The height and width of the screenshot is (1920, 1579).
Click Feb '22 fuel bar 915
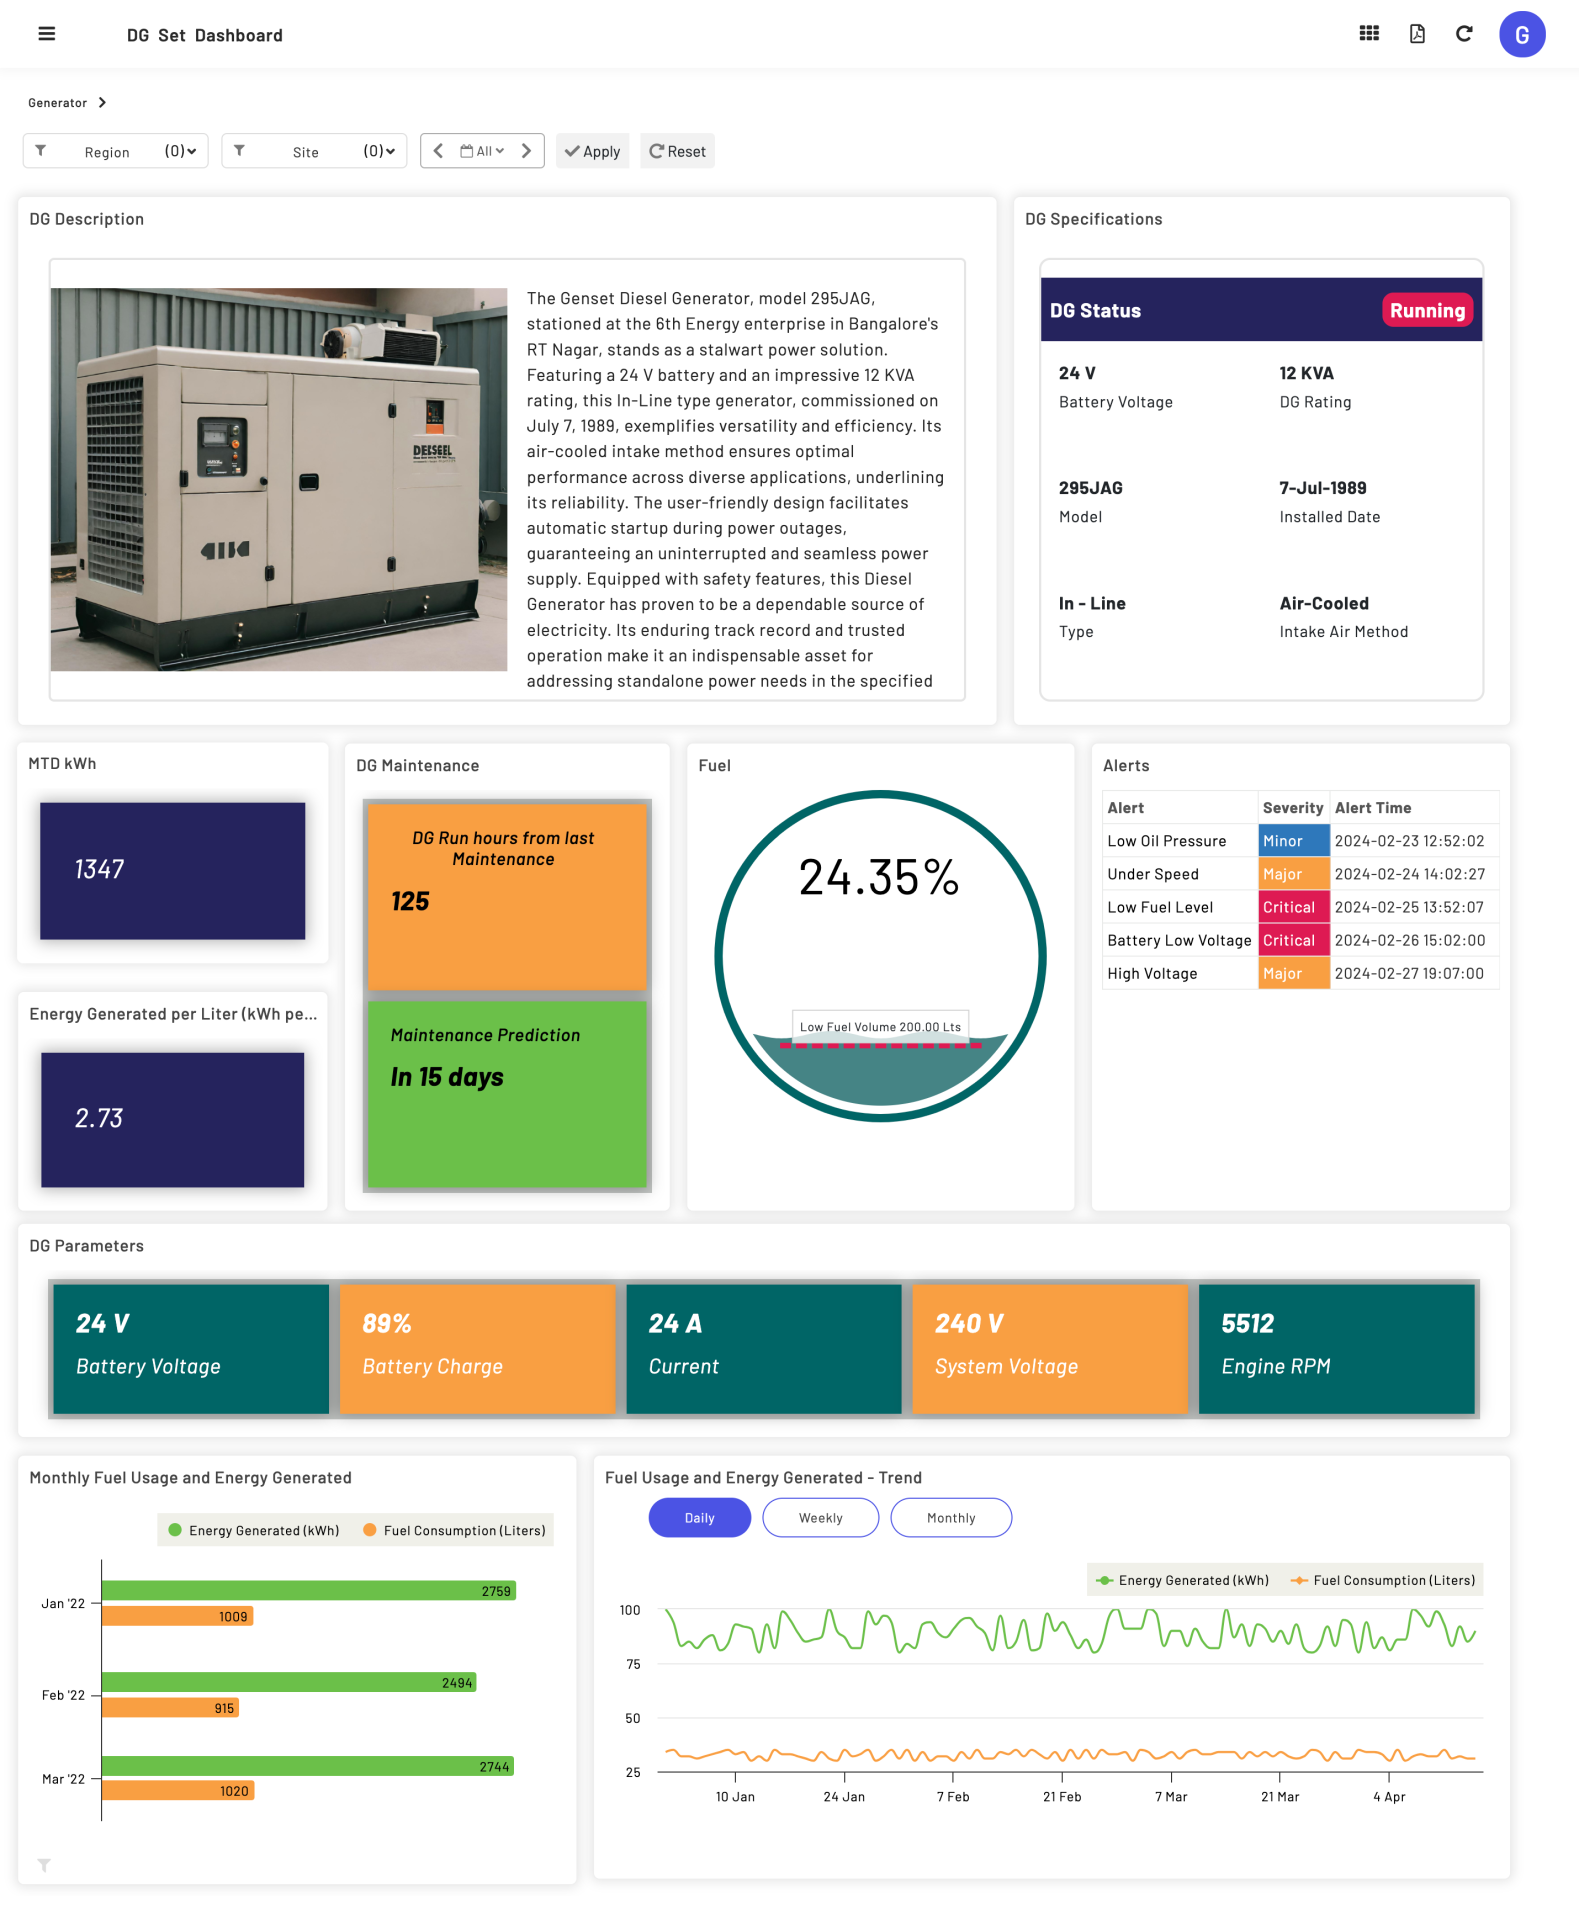170,1708
